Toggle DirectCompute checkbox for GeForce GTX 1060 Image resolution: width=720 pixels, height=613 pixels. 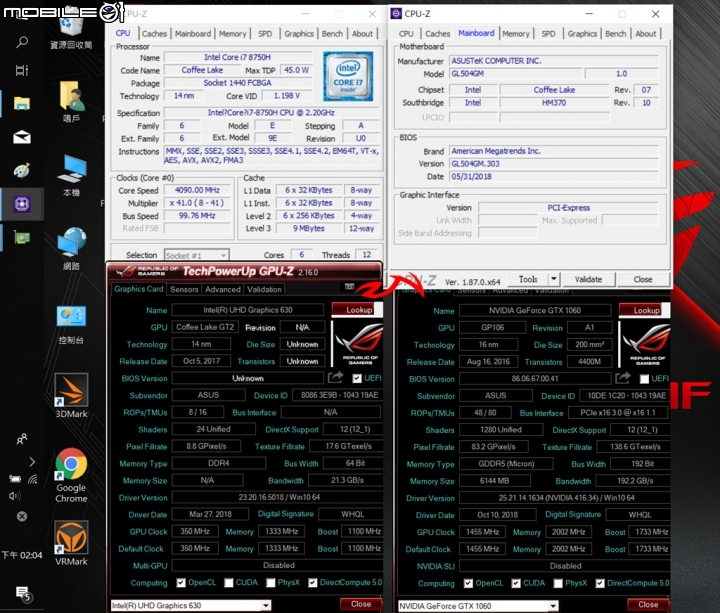click(600, 583)
